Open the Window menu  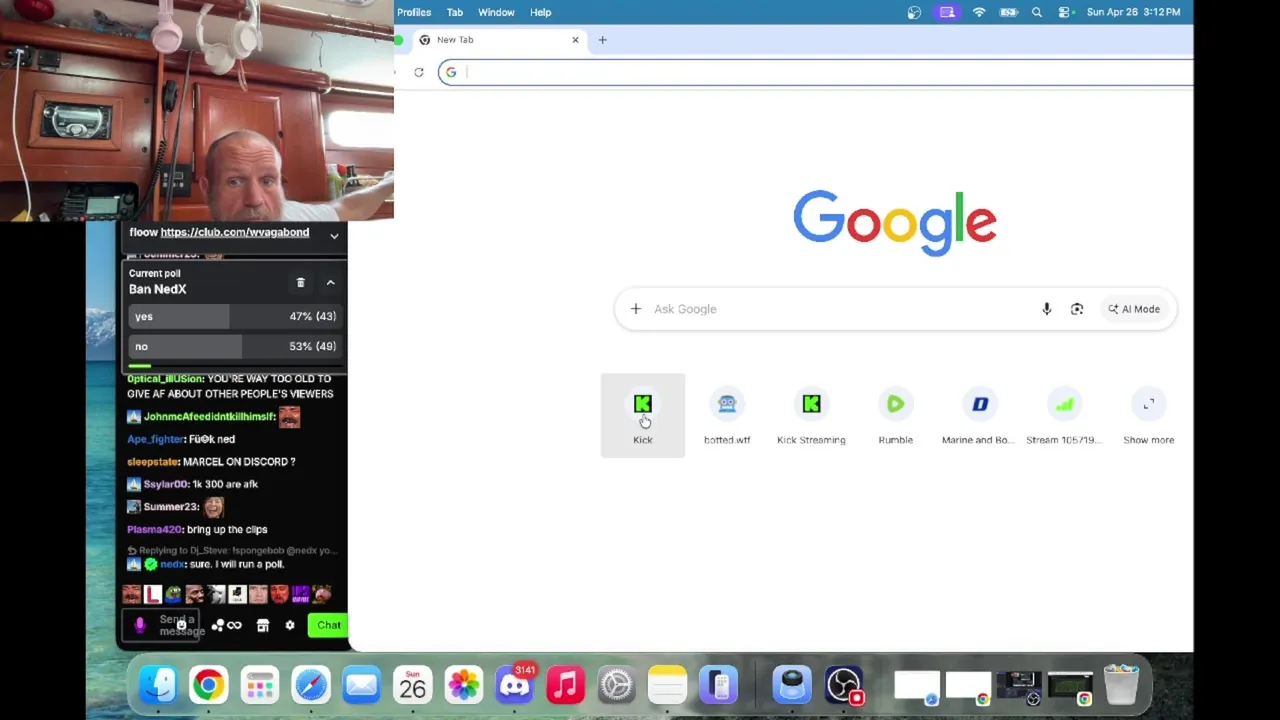click(496, 12)
